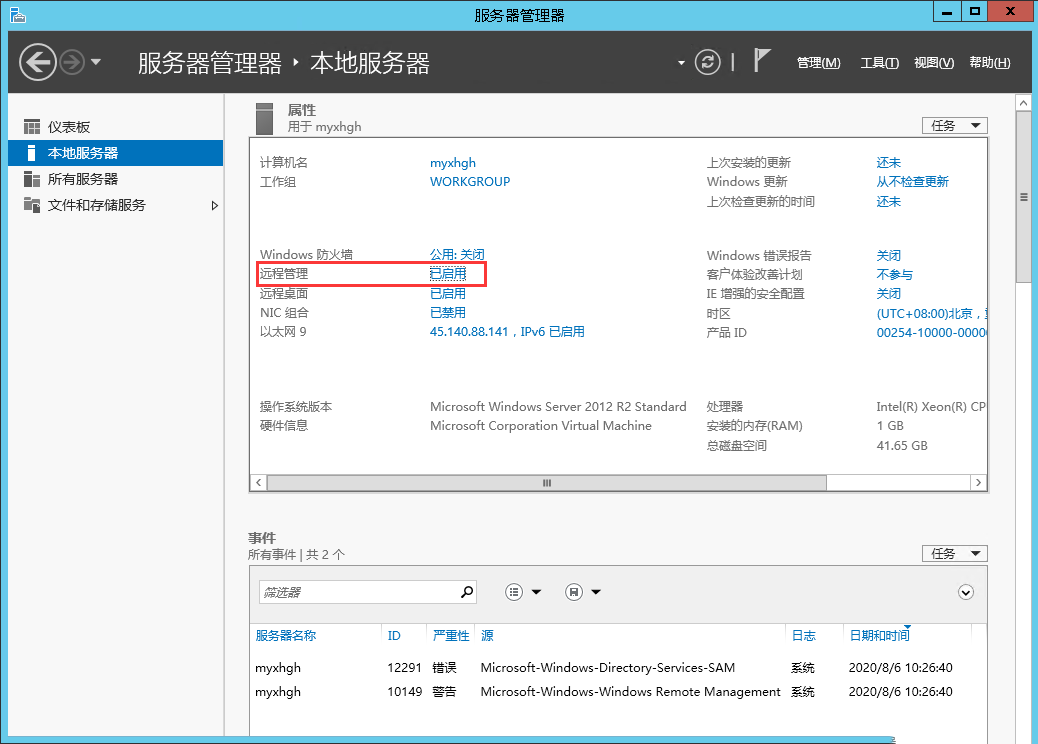
Task: Select 文件和存储服务 in the sidebar
Action: click(x=115, y=205)
